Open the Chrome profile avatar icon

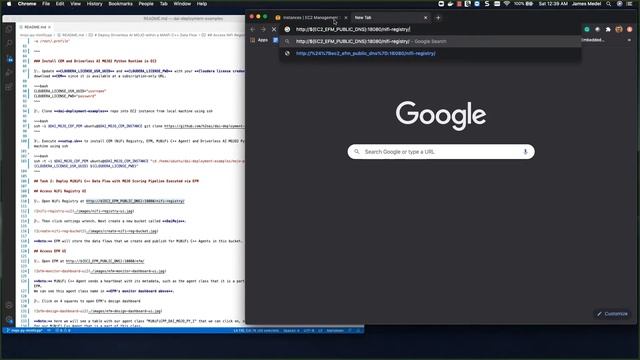(x=619, y=29)
